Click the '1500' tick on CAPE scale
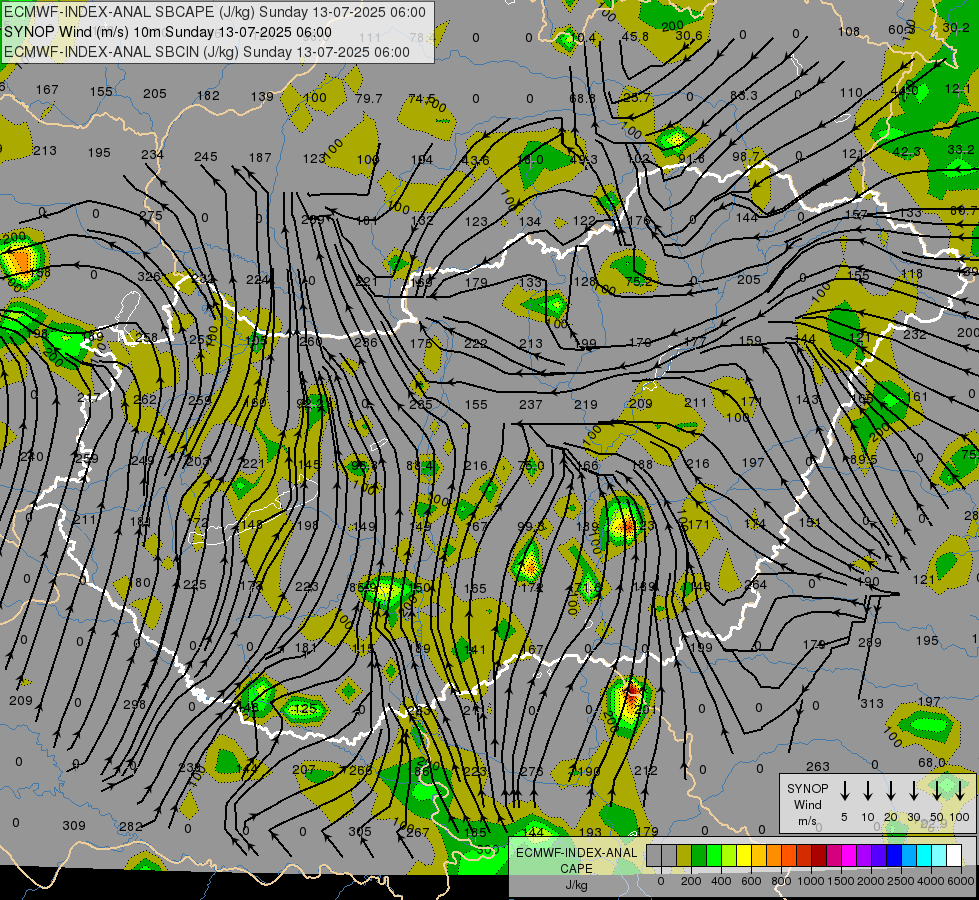Screen dimensions: 979x900 [x=841, y=881]
